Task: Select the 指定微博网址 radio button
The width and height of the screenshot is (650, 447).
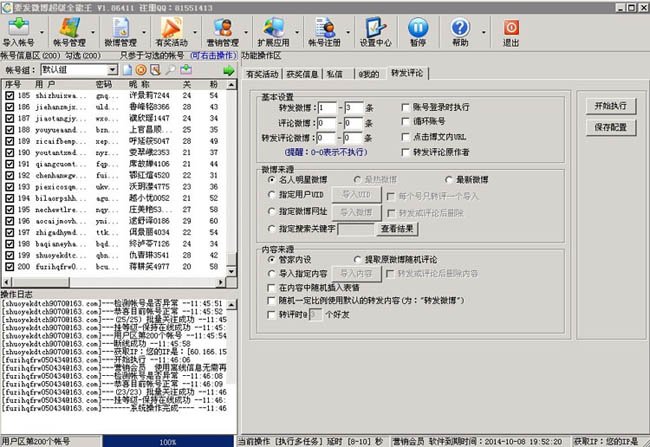Action: pyautogui.click(x=272, y=211)
